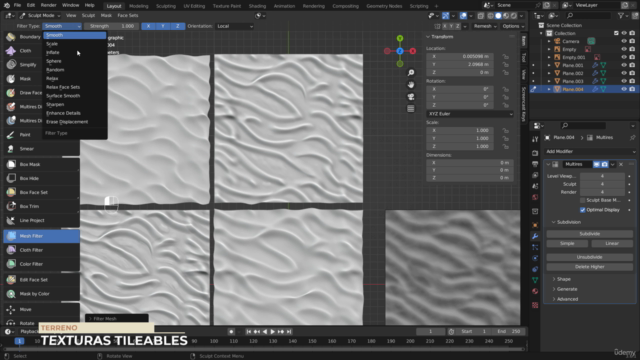Screen dimensions: 640x360
Task: Open the Face Sets header menu
Action: pos(128,16)
